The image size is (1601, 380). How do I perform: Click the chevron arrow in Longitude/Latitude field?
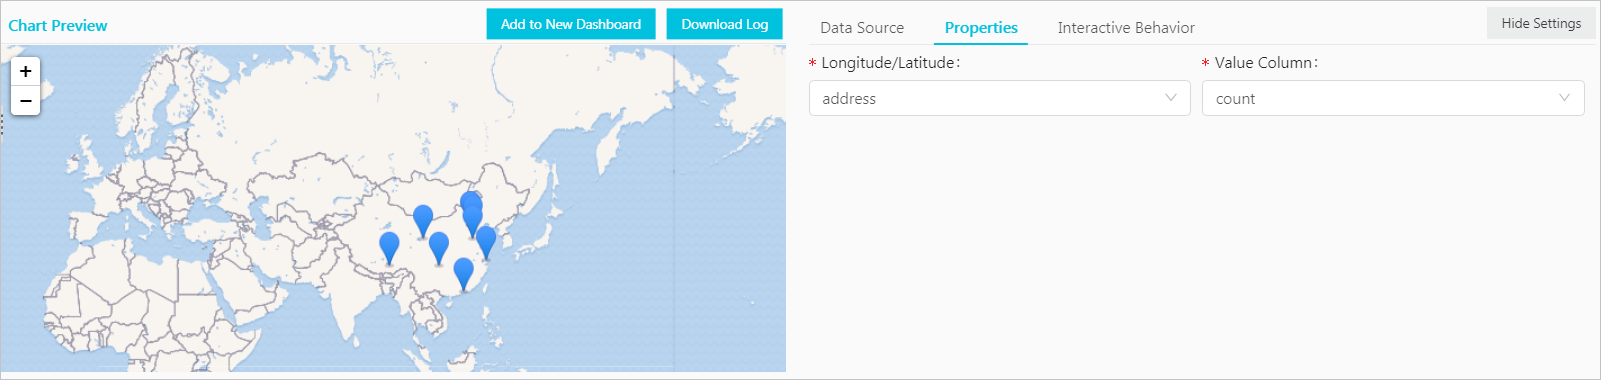1171,98
